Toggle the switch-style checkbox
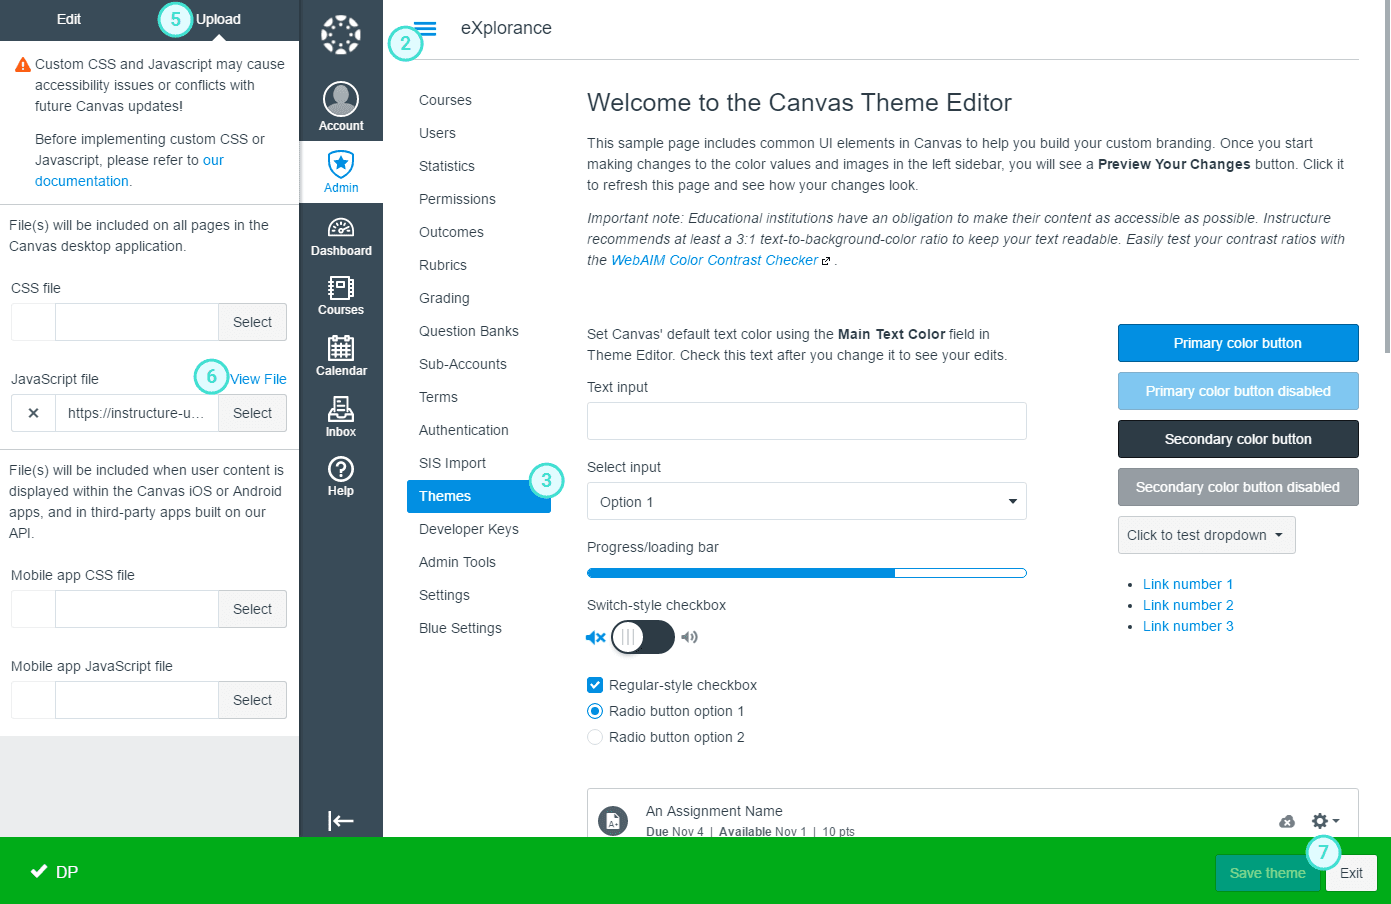 (x=643, y=637)
